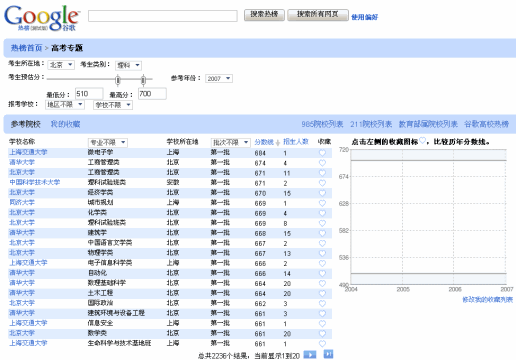Click heart icon for 北京大学 中国语言文学类
Image resolution: width=516 pixels, height=360 pixels.
(x=322, y=243)
